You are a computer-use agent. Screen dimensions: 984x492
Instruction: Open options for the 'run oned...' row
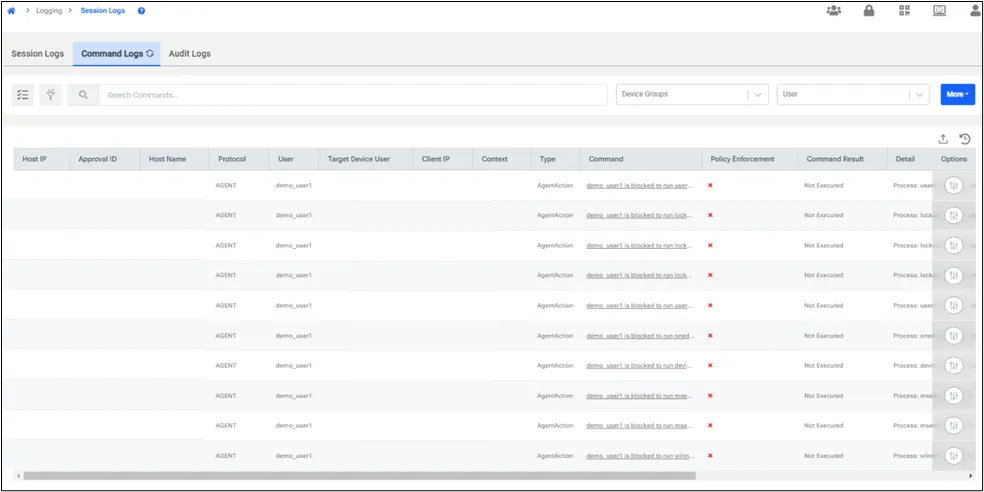(x=953, y=336)
